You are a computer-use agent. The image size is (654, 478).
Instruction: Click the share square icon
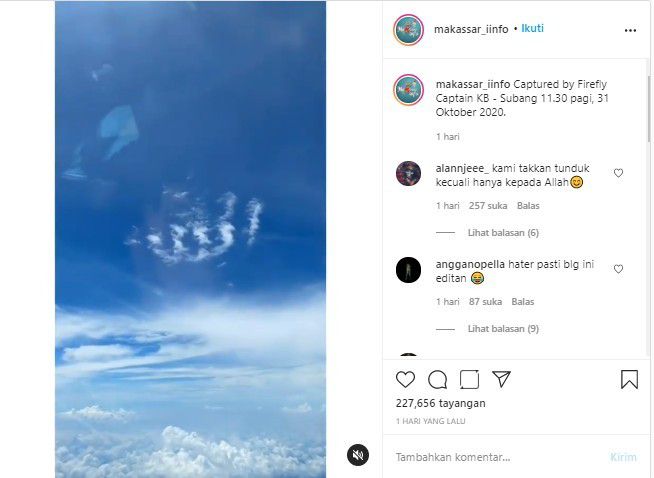469,379
